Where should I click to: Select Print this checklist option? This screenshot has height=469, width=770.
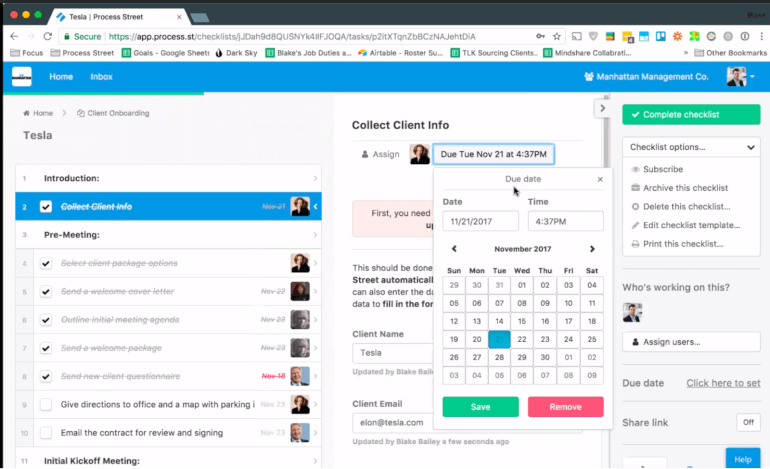[x=683, y=244]
